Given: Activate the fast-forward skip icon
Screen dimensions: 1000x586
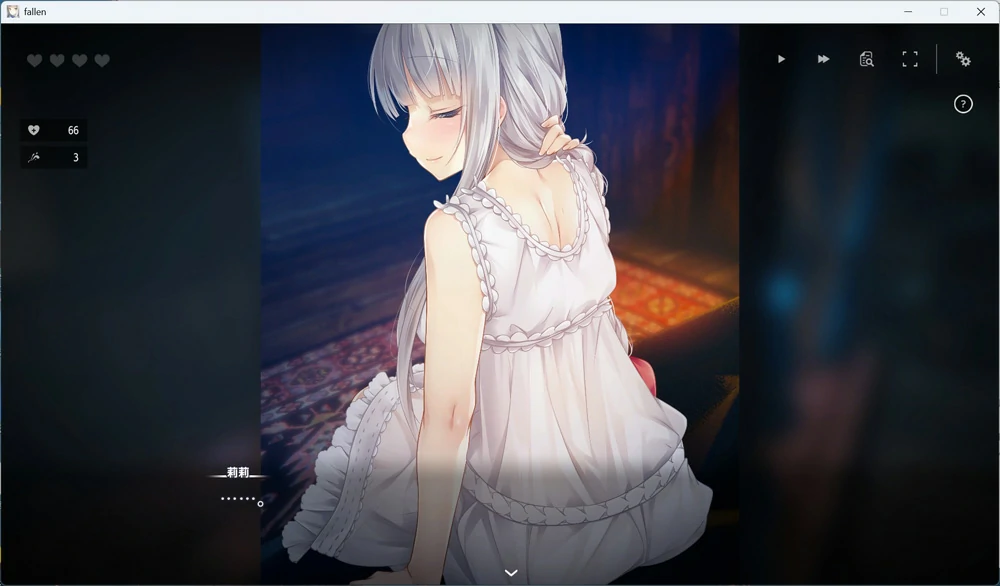Looking at the screenshot, I should tap(823, 59).
